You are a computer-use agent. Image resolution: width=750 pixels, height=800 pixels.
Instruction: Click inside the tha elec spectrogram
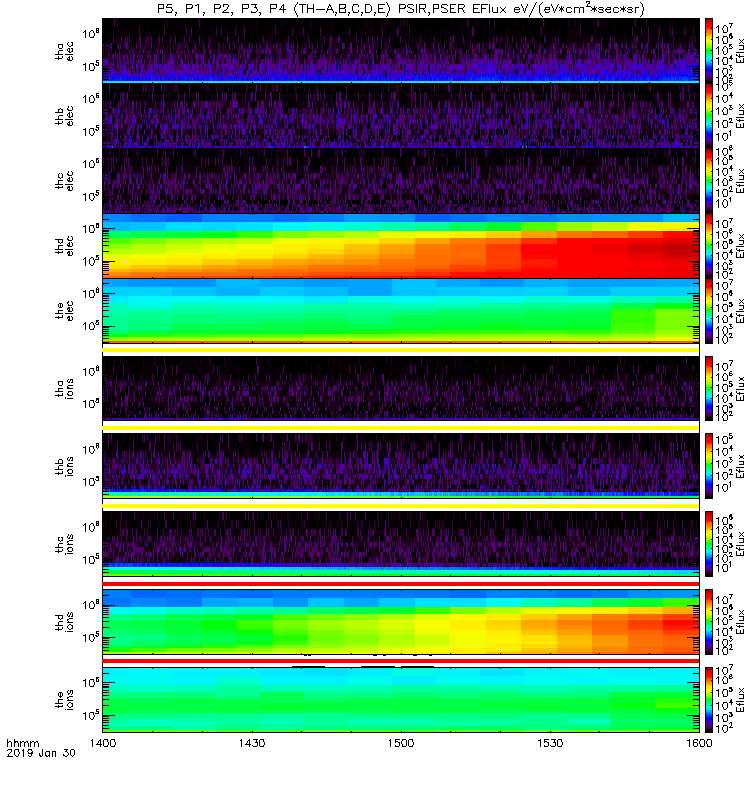[x=401, y=51]
